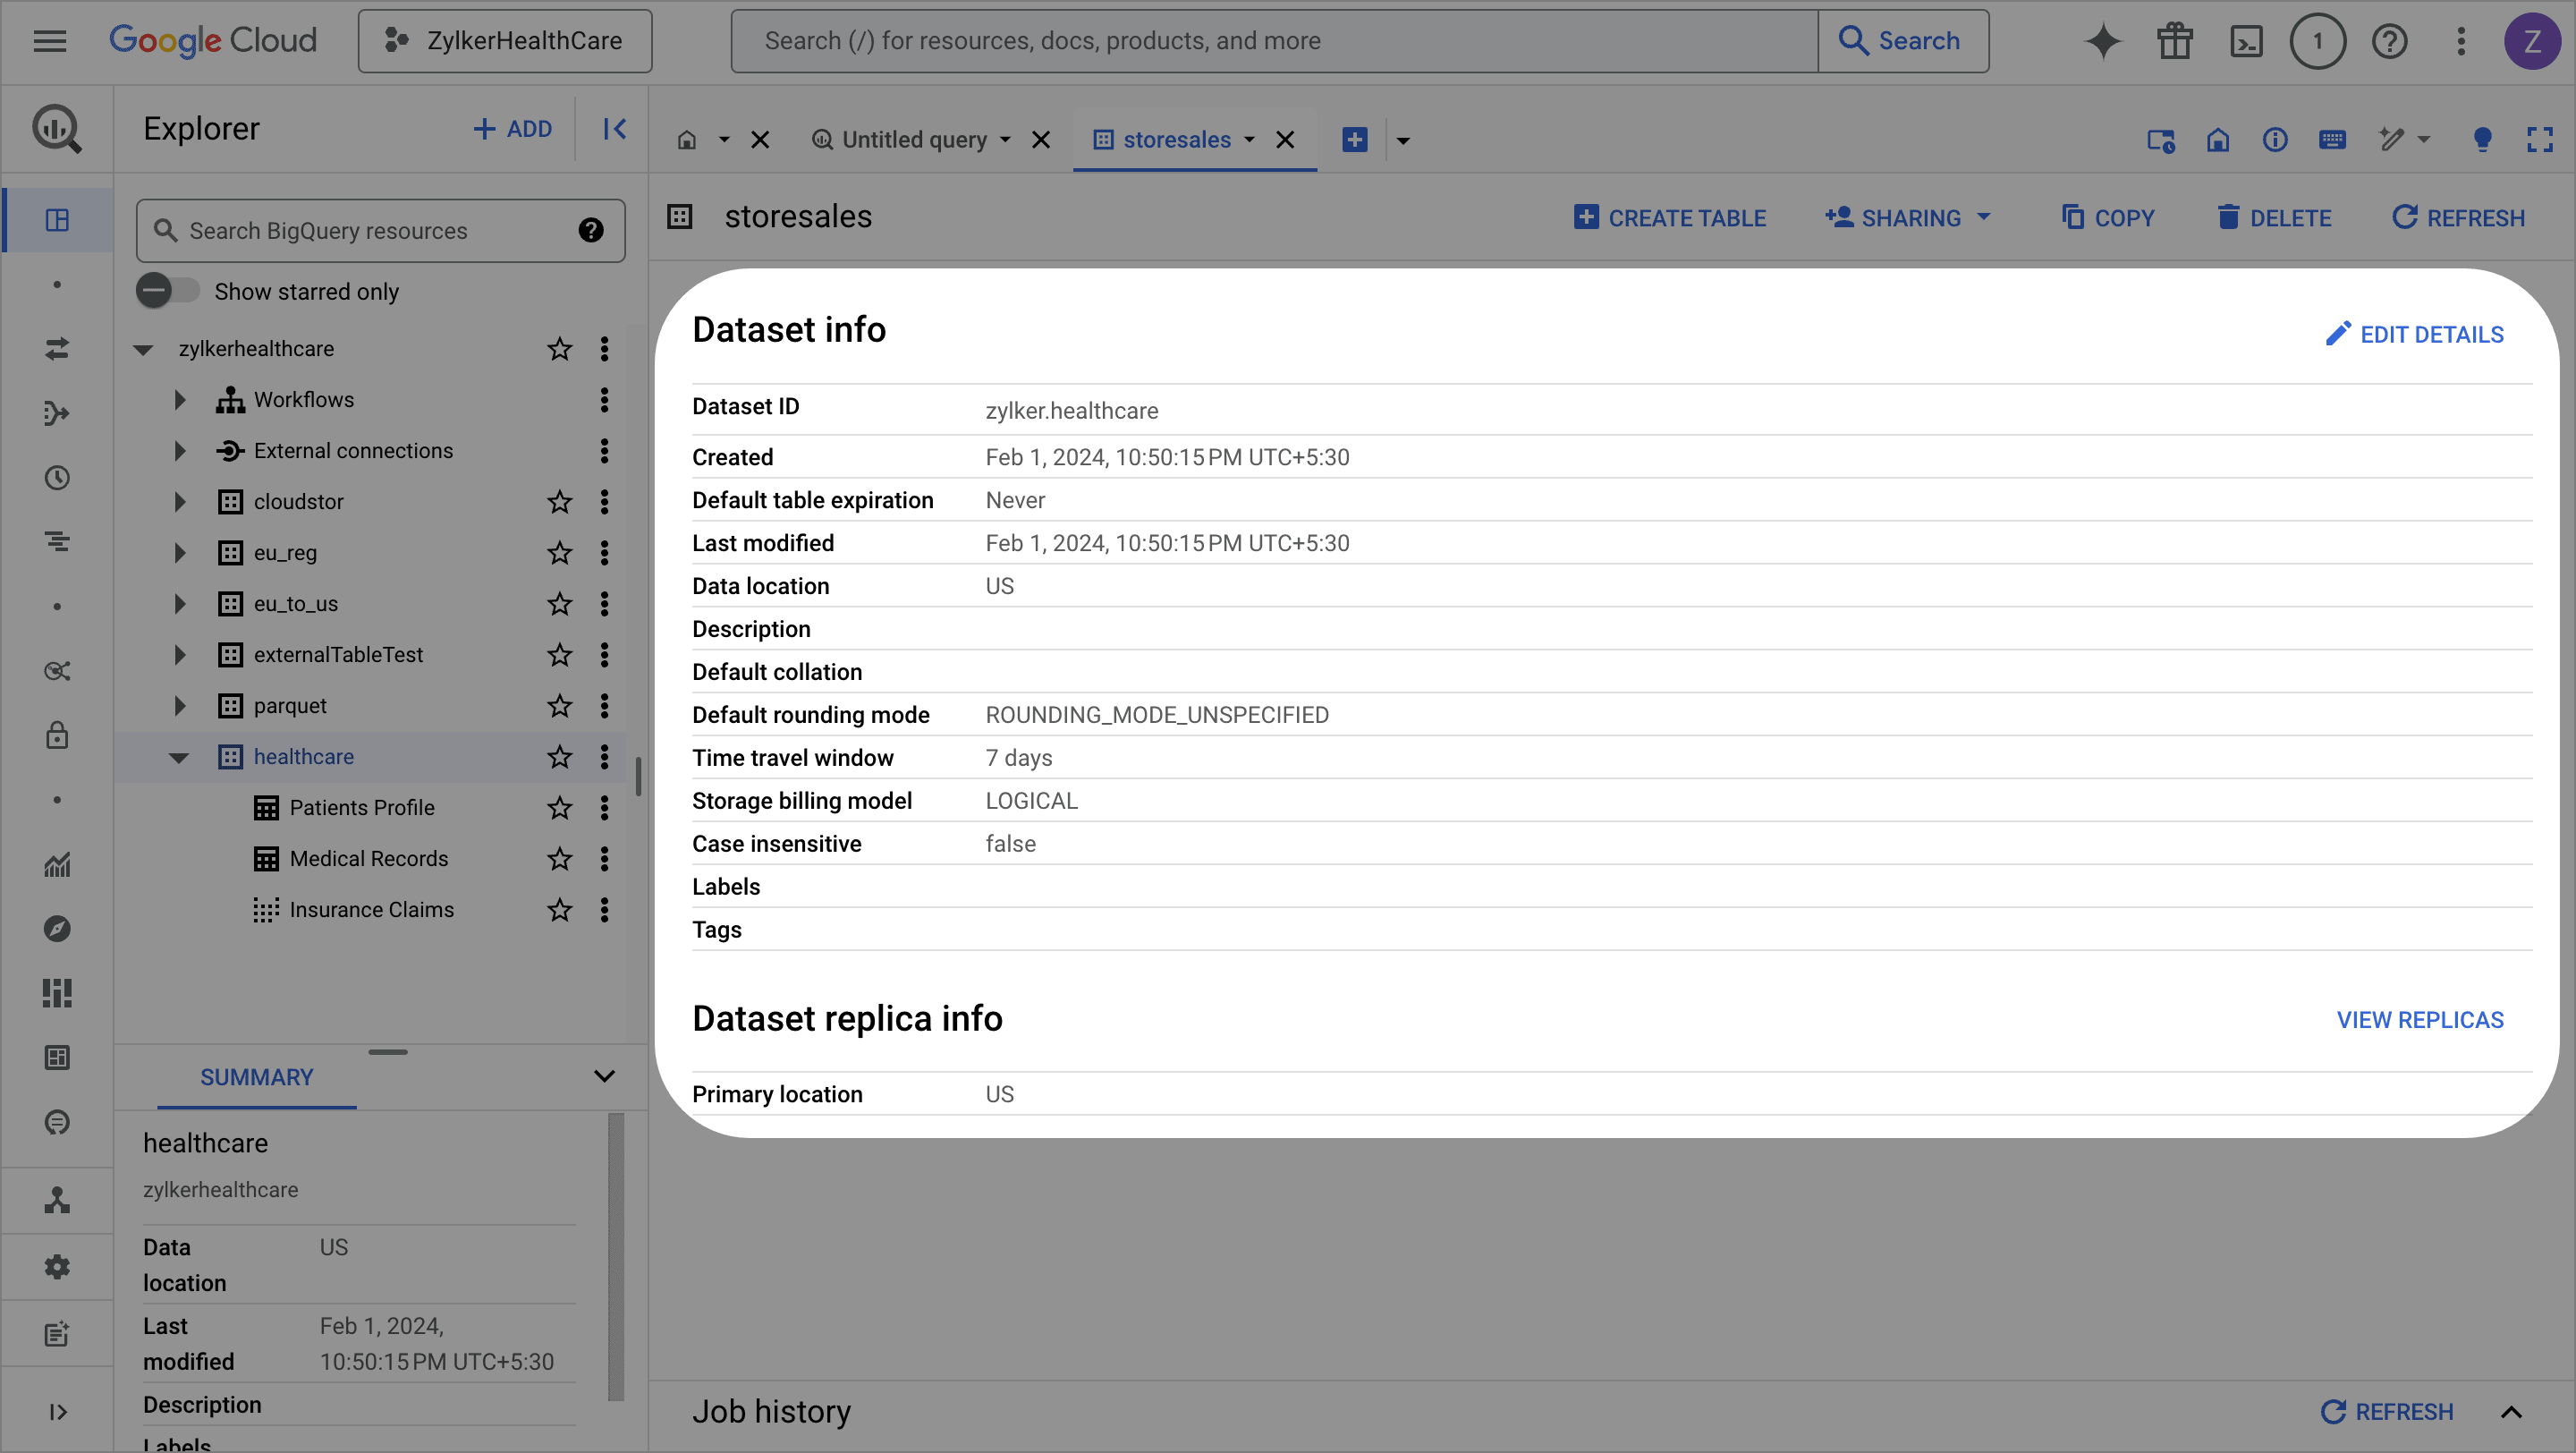Click the COPY dataset button

(x=2108, y=218)
